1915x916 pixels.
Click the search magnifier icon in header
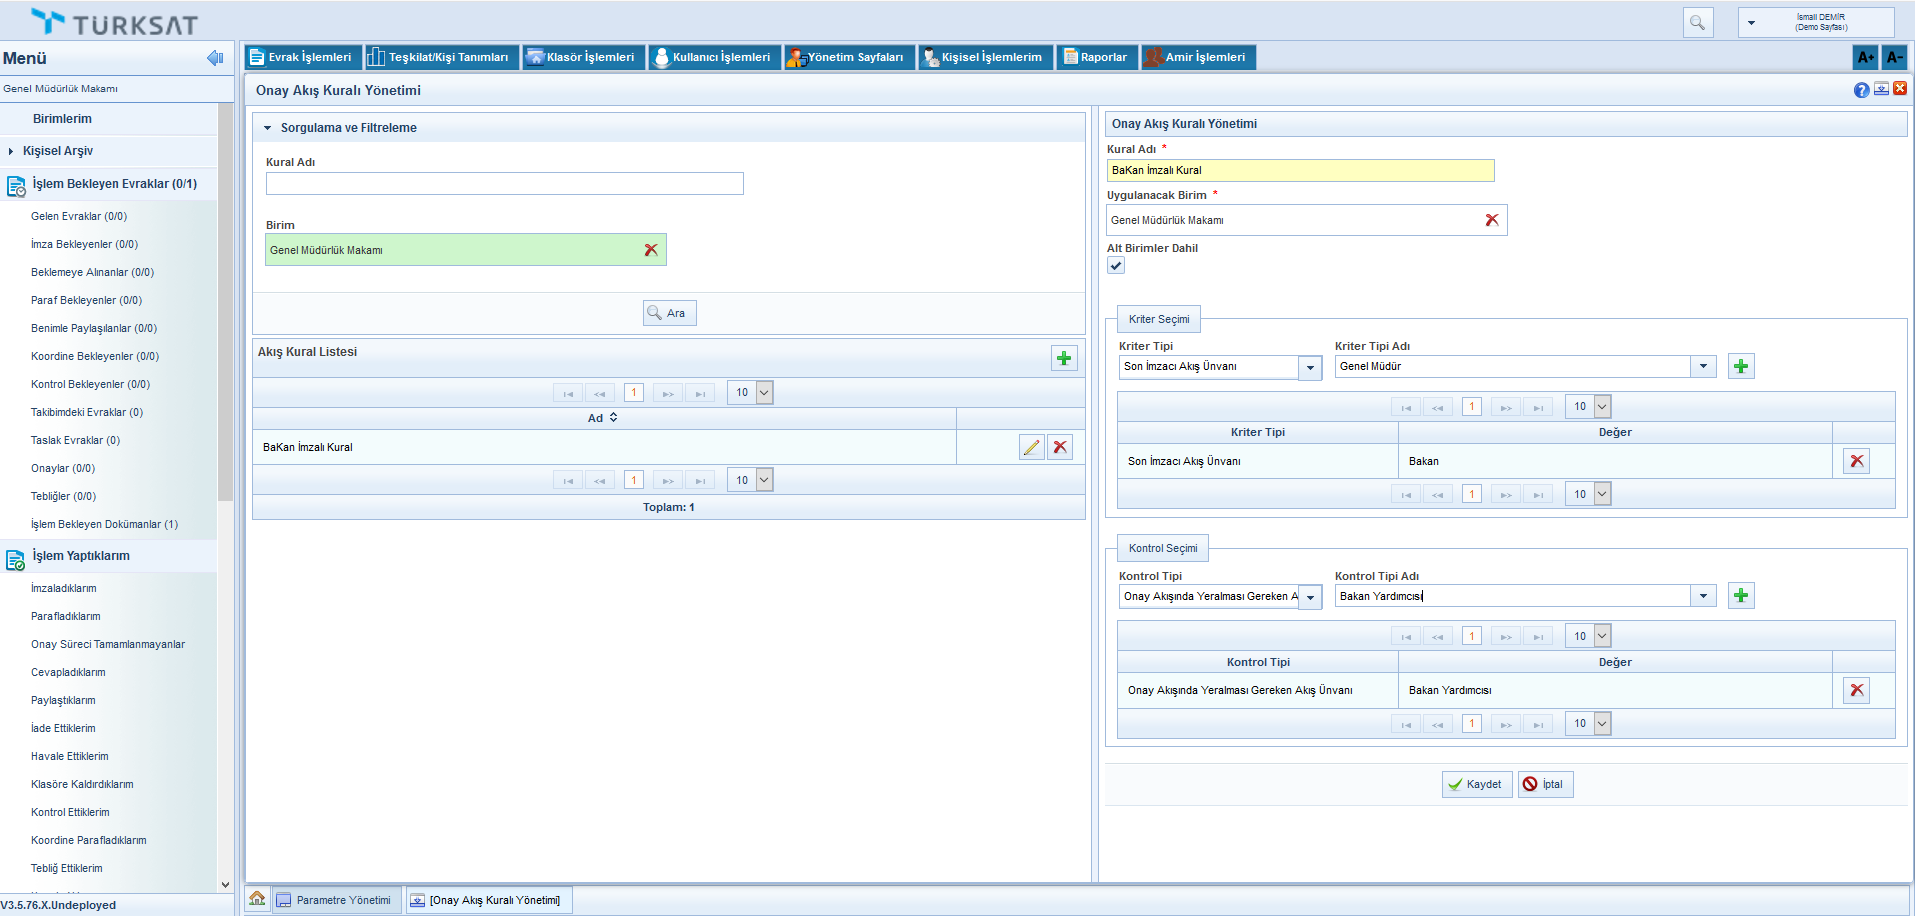(1697, 22)
